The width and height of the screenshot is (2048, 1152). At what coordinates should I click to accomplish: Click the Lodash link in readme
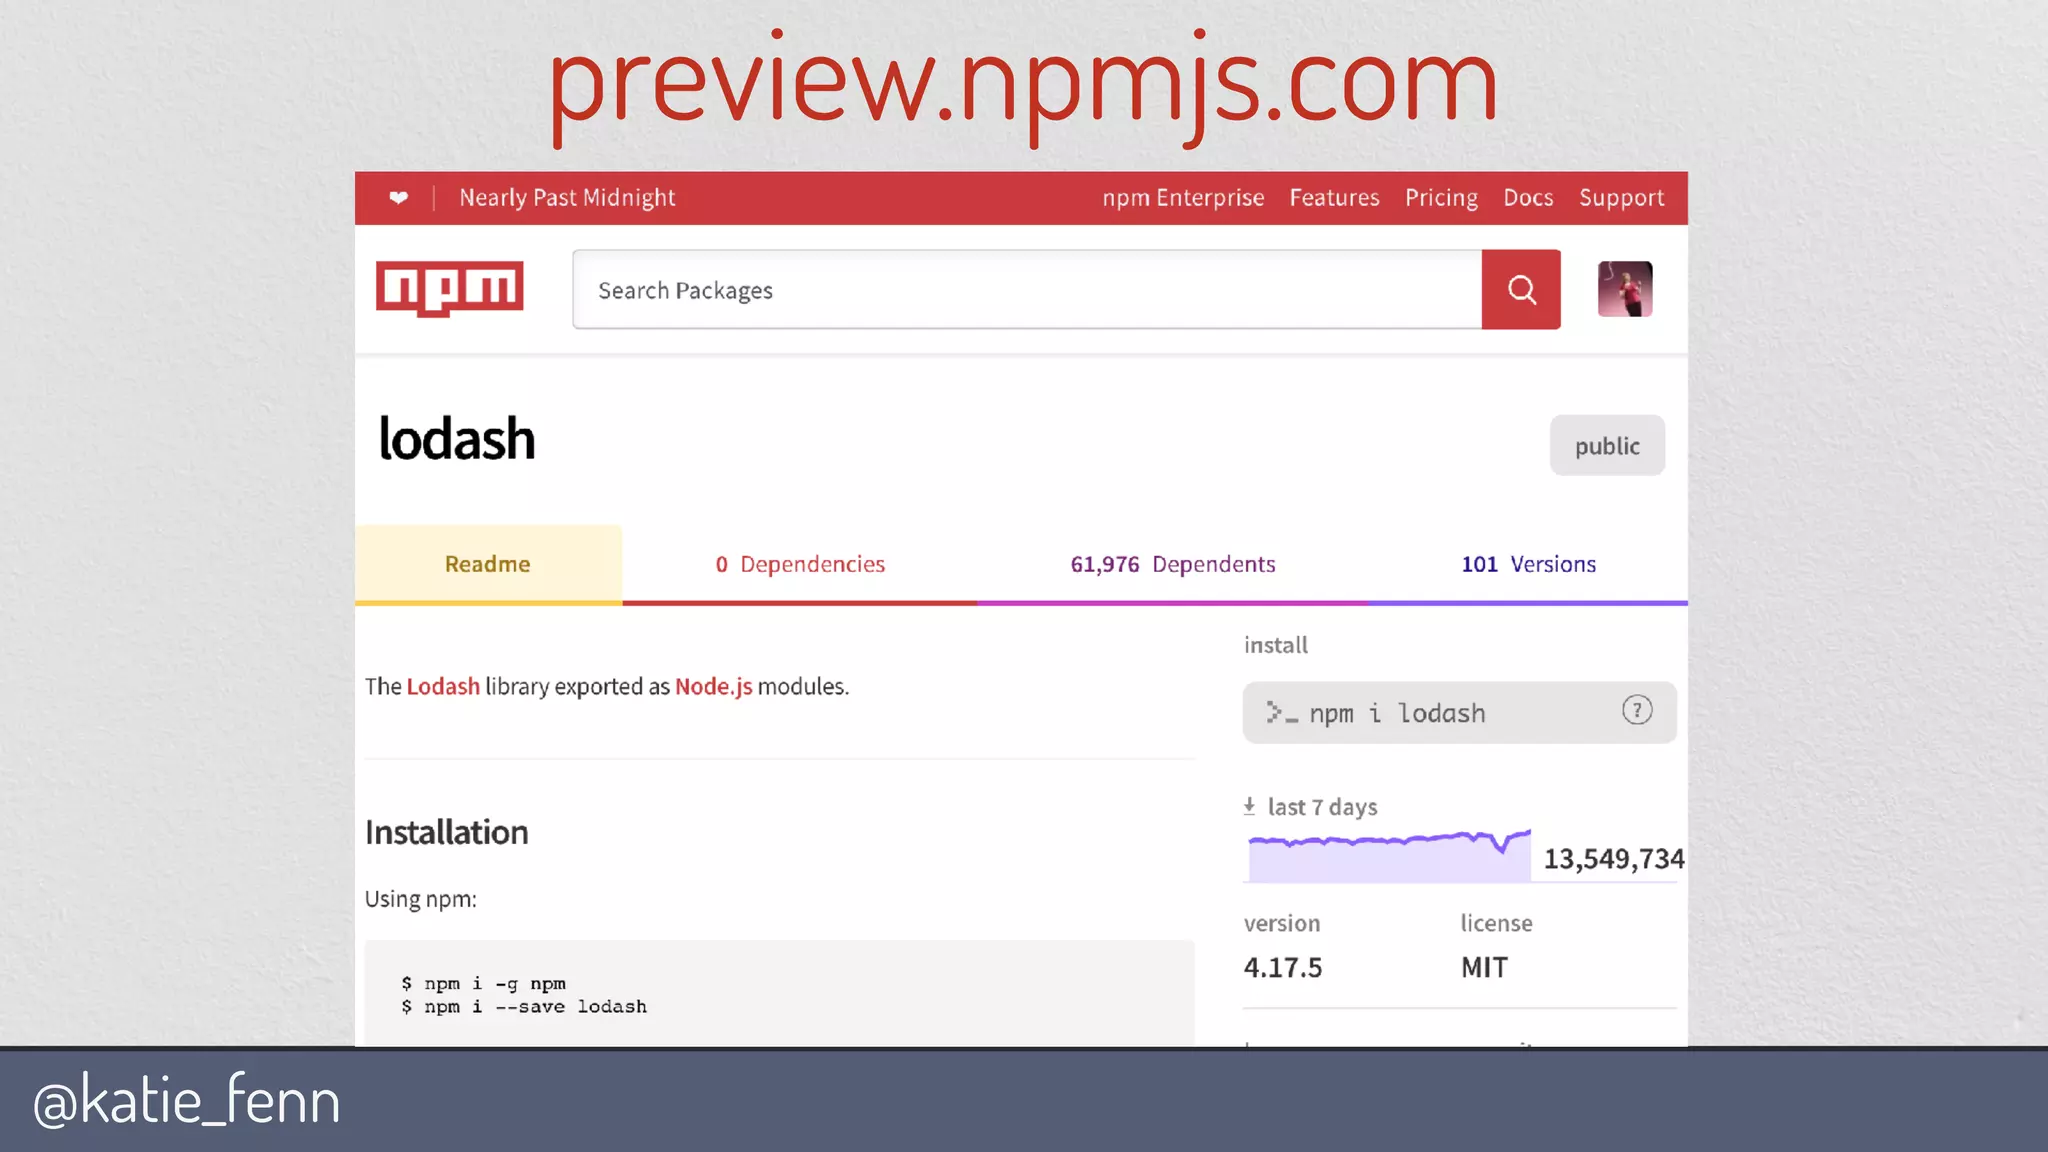(x=443, y=687)
